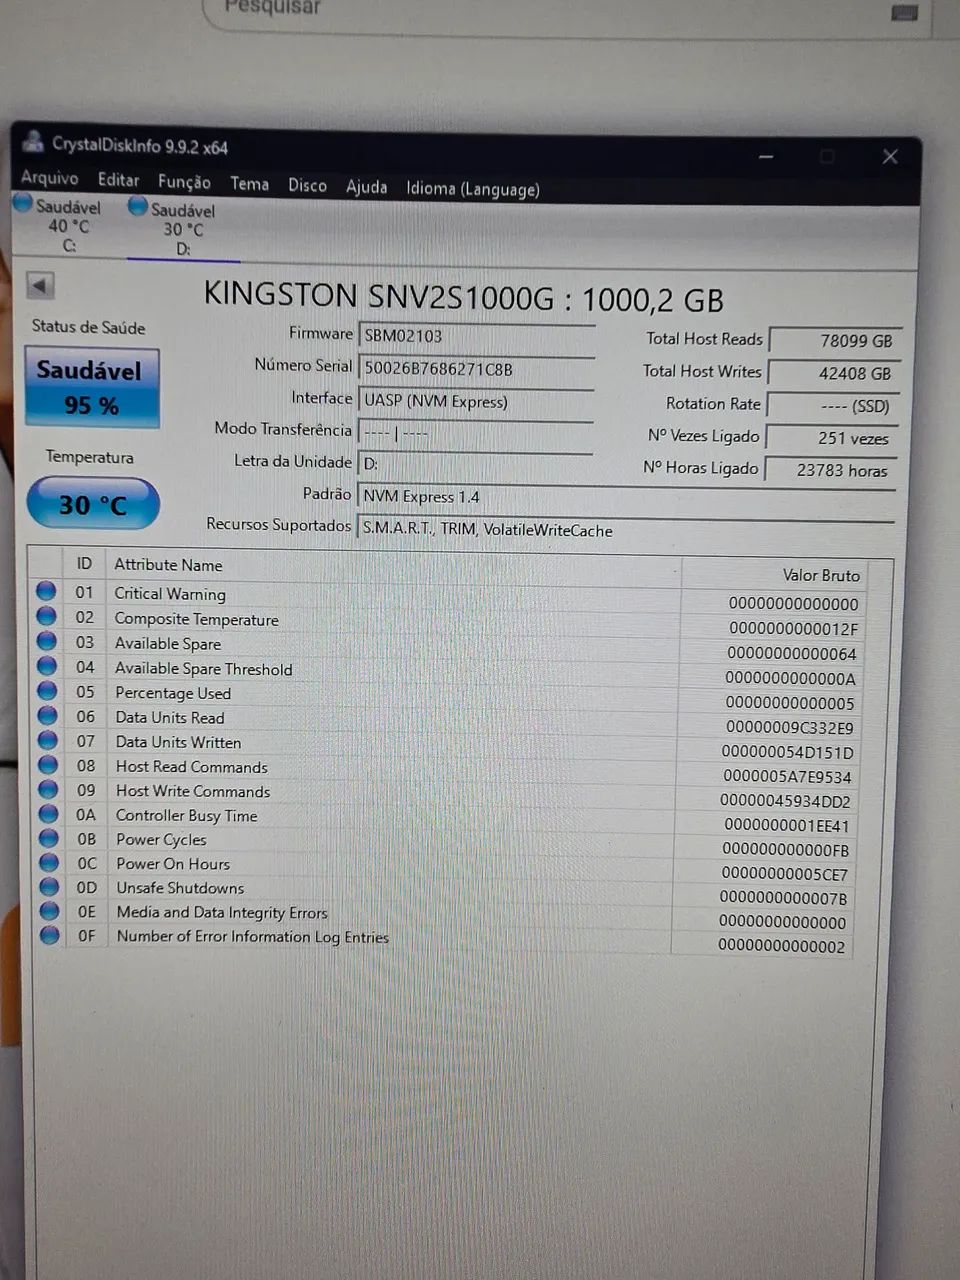The height and width of the screenshot is (1280, 960).
Task: Minimize the CrystalDiskInfo window
Action: pos(767,157)
